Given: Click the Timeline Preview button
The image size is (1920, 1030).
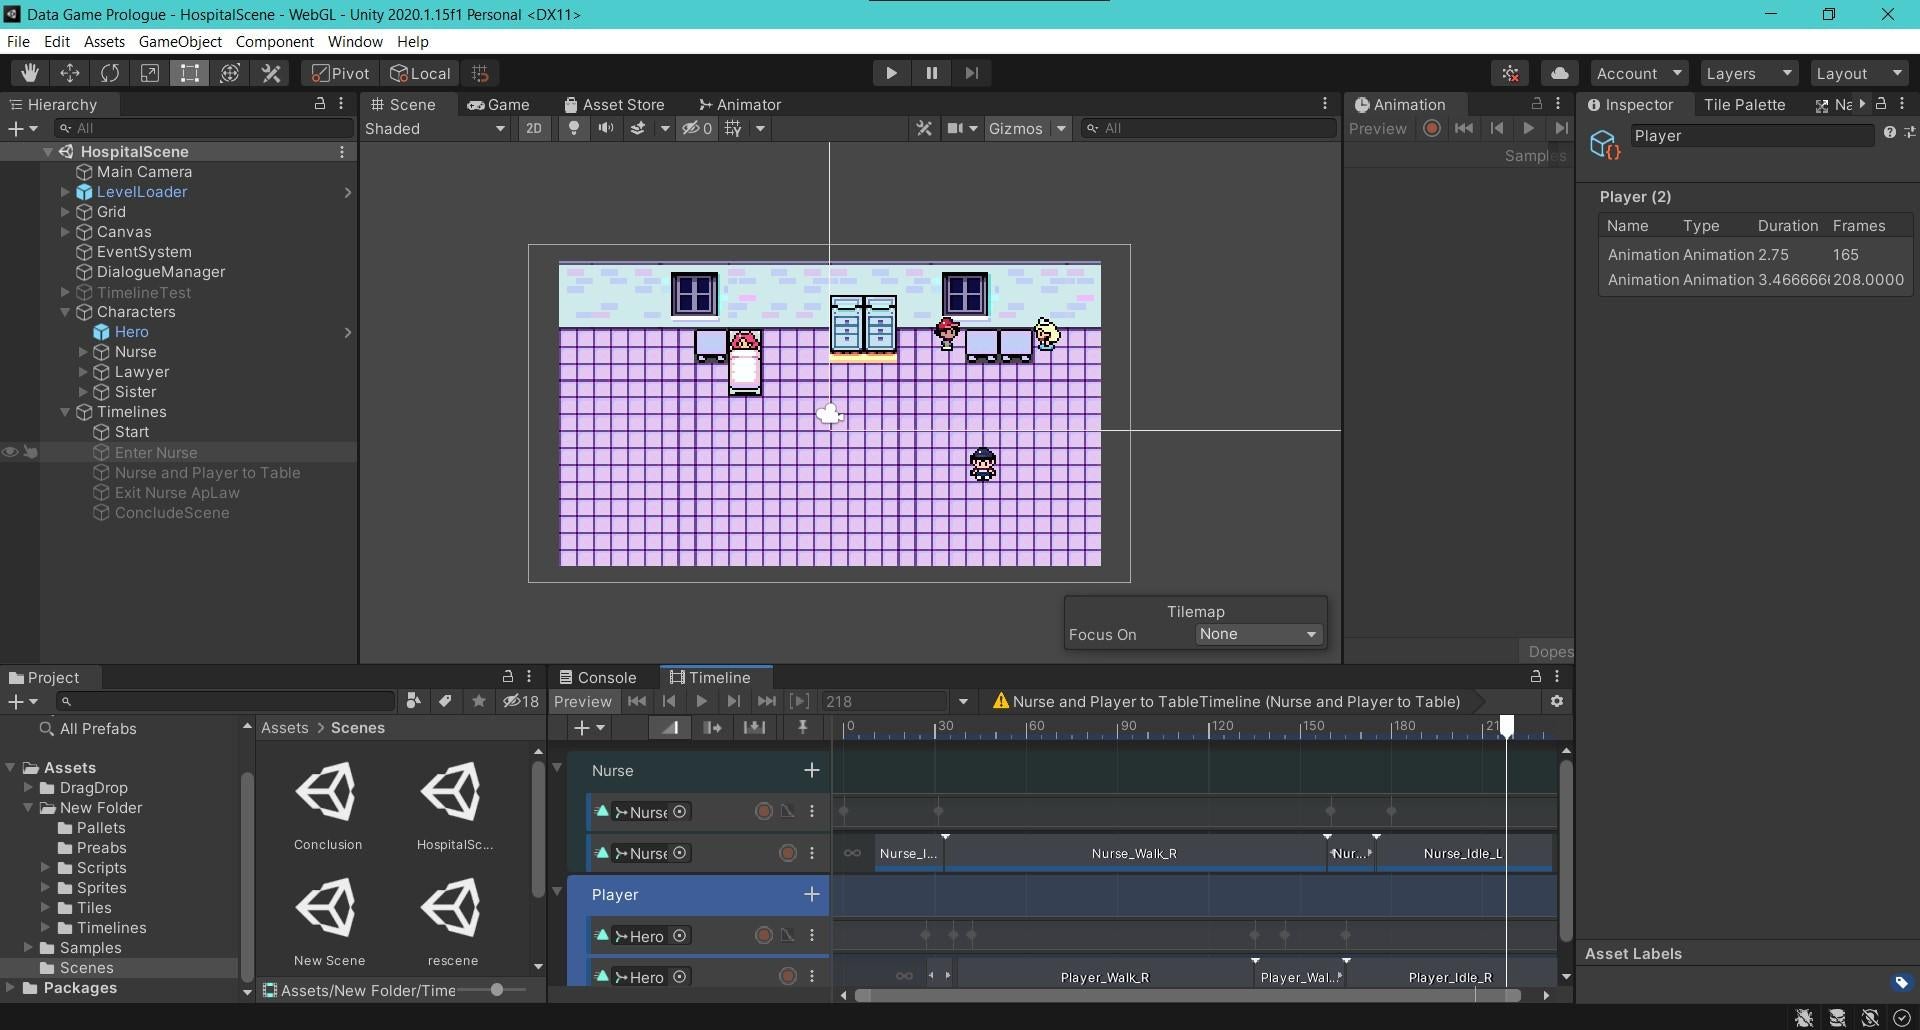Looking at the screenshot, I should 583,701.
